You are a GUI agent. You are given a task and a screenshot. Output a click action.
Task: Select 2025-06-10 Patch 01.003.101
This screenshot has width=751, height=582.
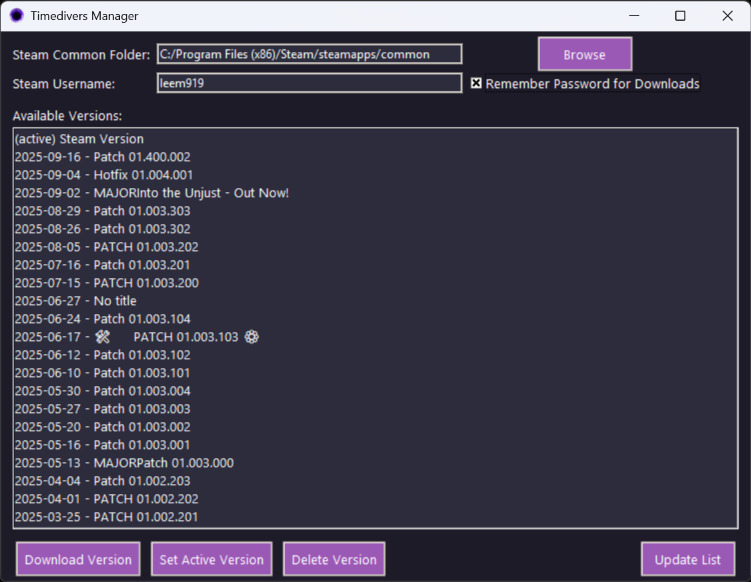coord(375,373)
